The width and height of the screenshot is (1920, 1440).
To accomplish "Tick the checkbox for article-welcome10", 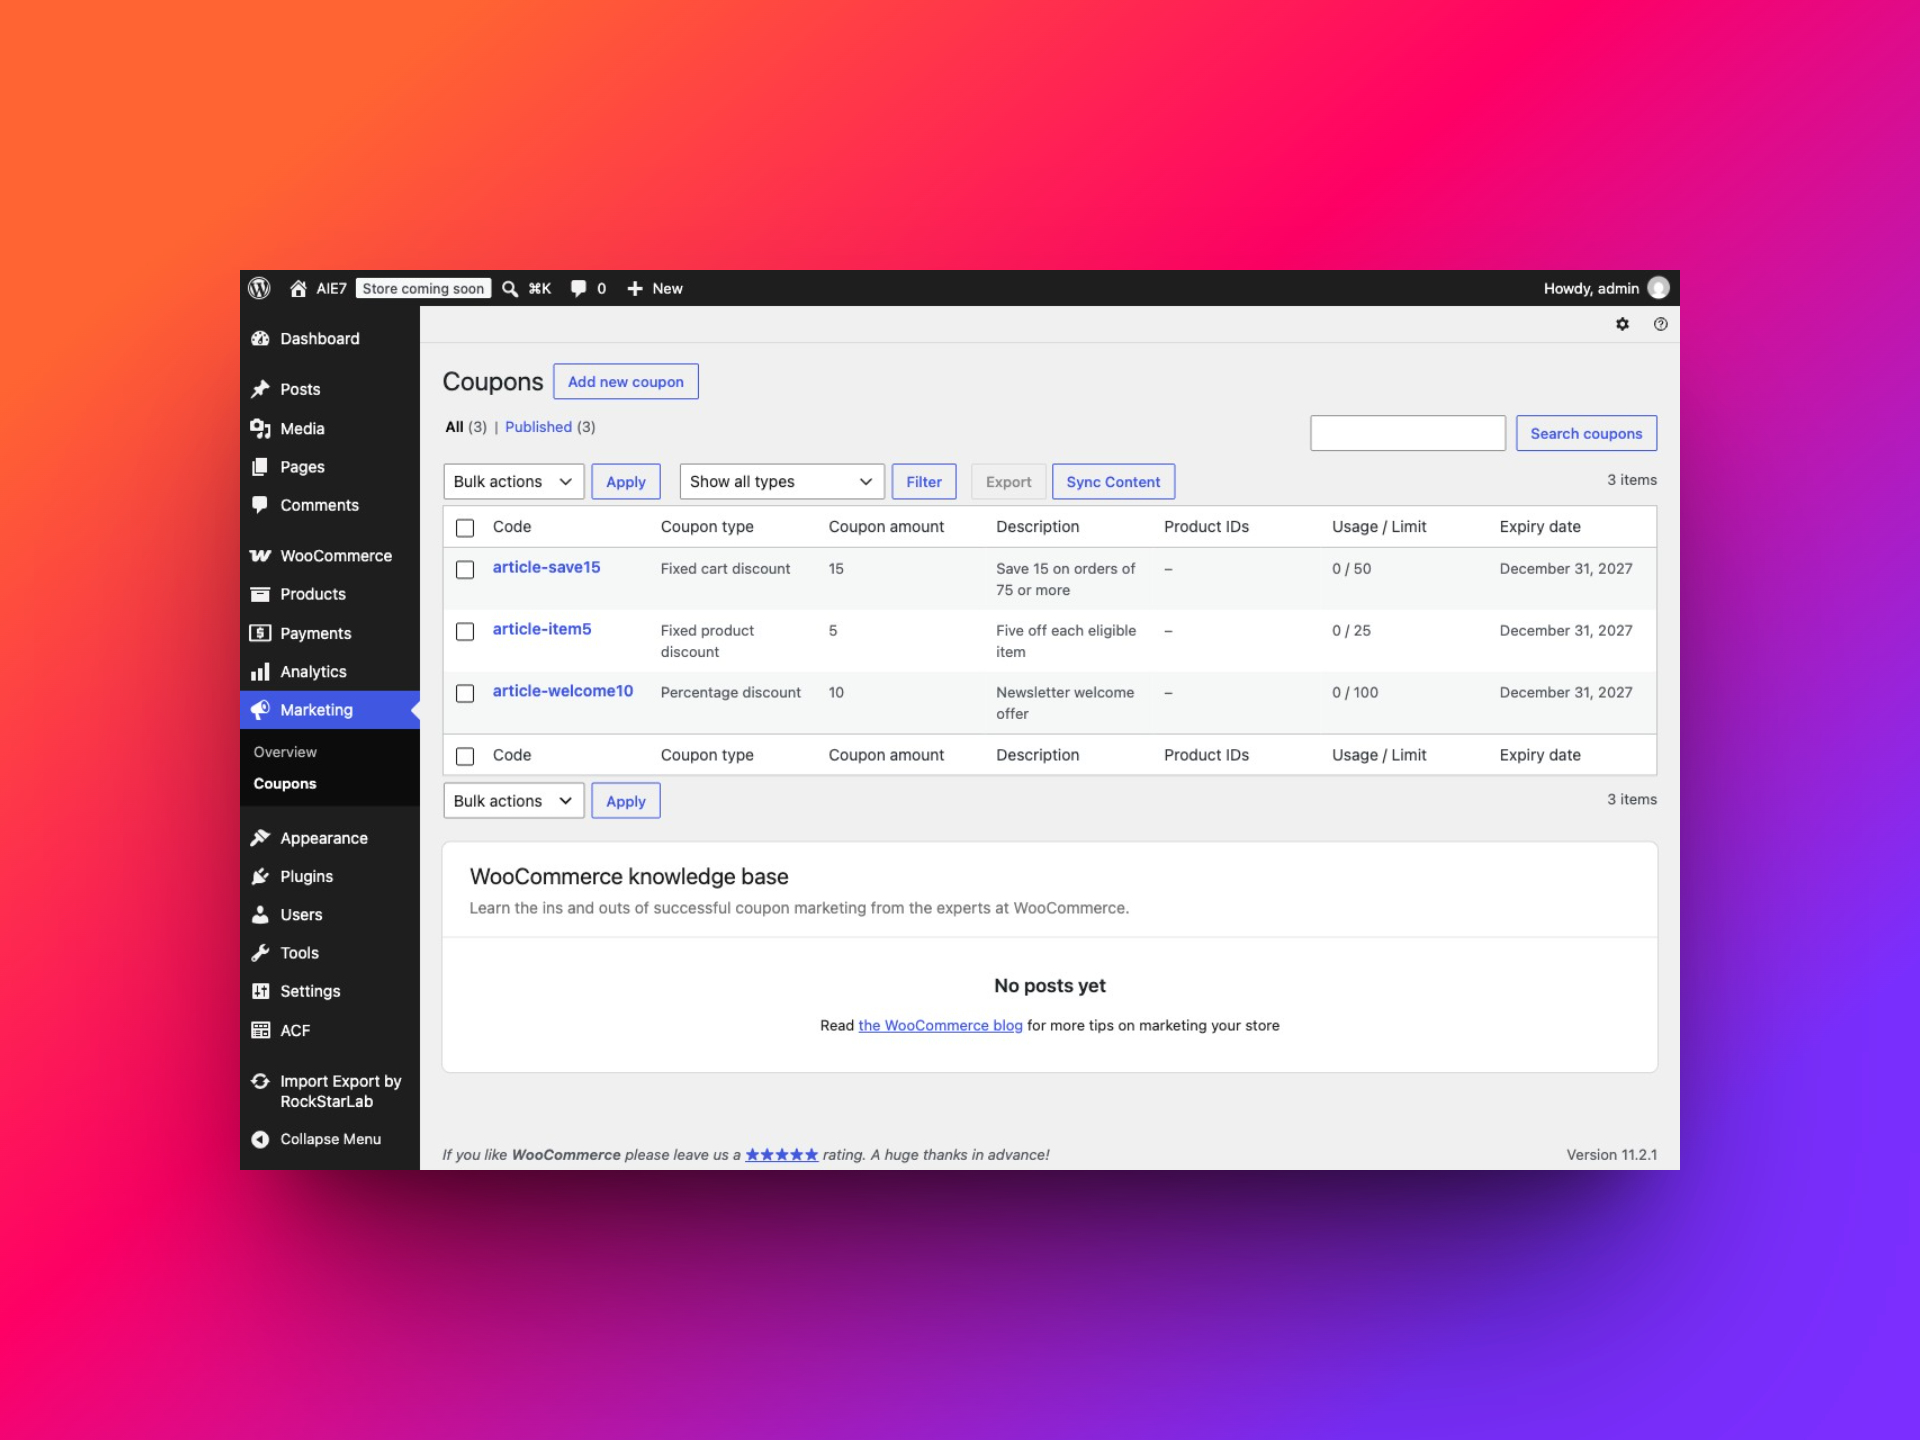I will [x=465, y=693].
